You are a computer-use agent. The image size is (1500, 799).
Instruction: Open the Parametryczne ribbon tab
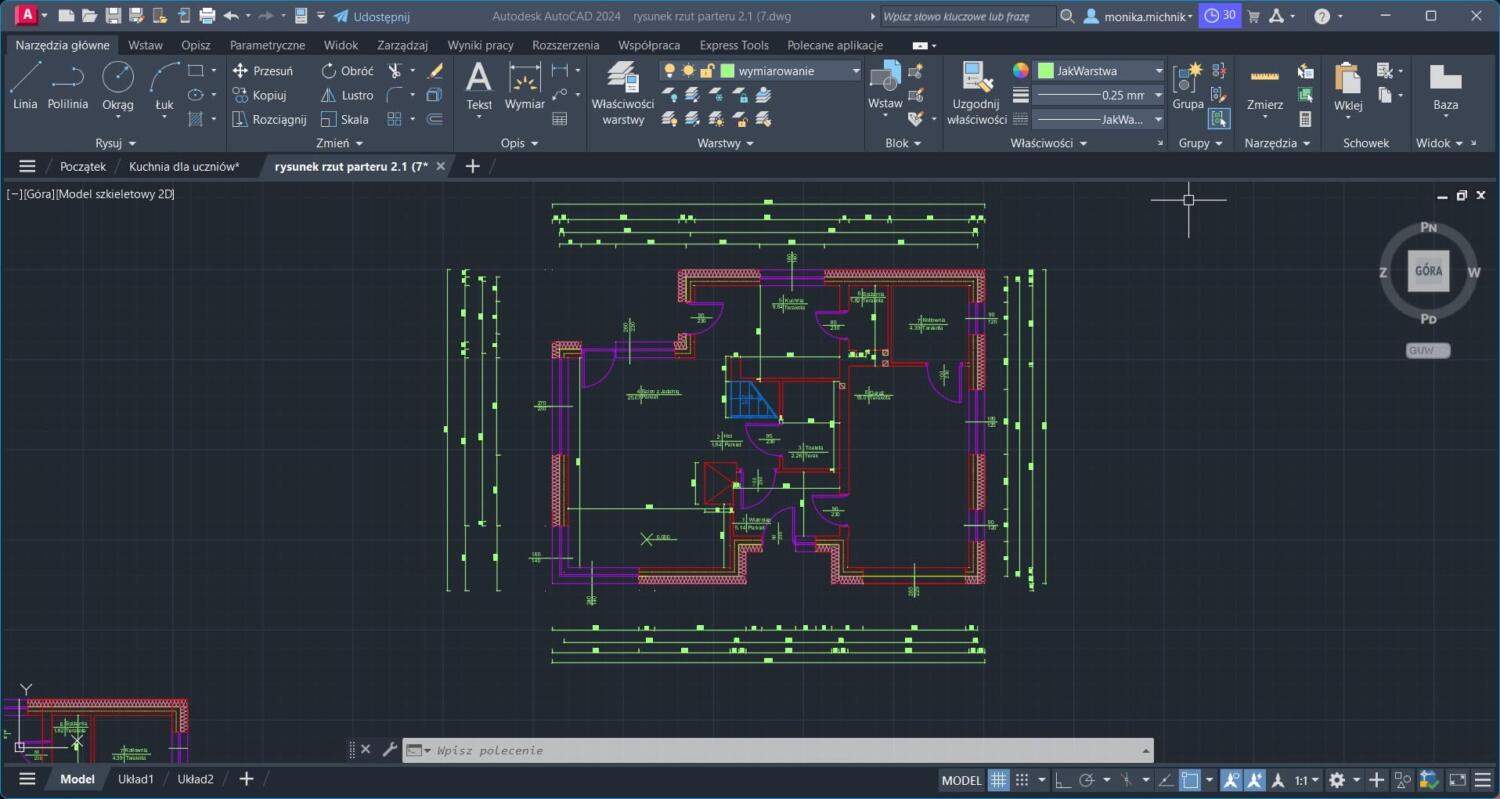[x=267, y=45]
